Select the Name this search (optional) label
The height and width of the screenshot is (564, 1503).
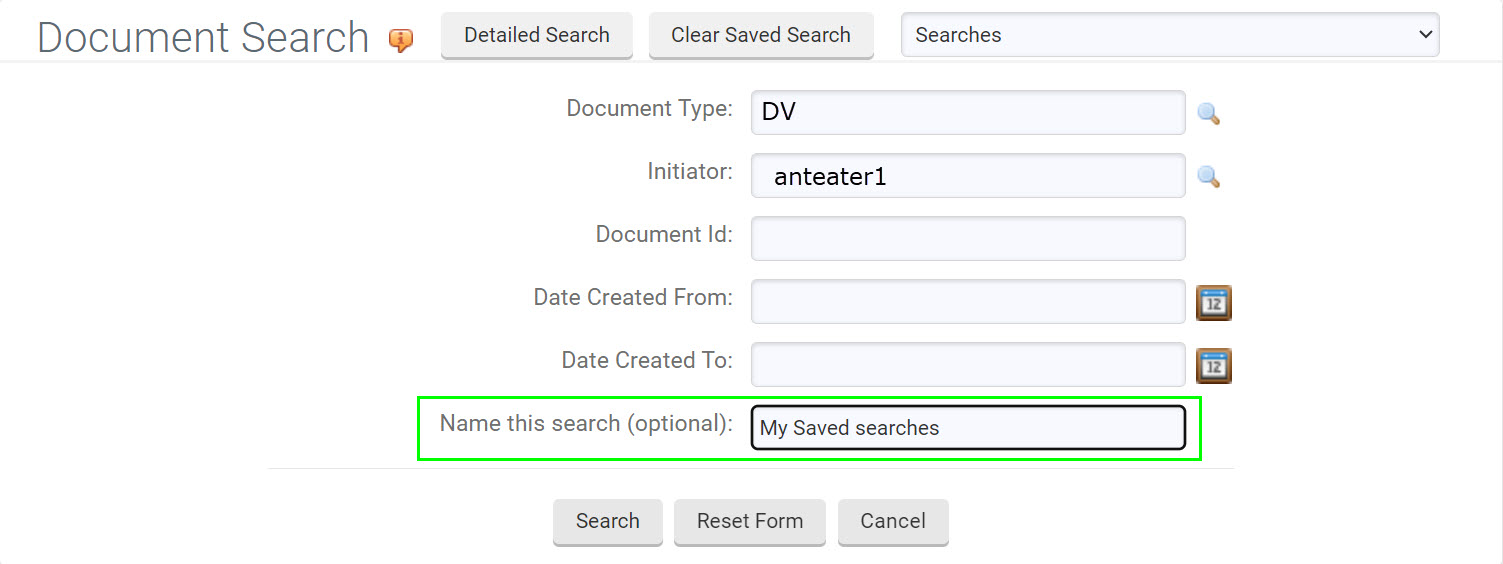click(586, 423)
